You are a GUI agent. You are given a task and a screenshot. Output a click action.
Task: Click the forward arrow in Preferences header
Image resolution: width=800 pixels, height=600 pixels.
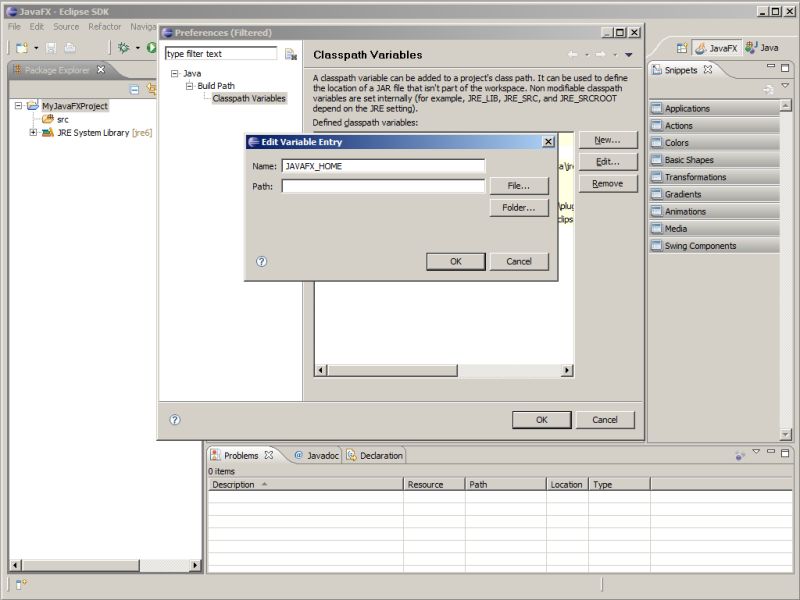click(x=601, y=55)
